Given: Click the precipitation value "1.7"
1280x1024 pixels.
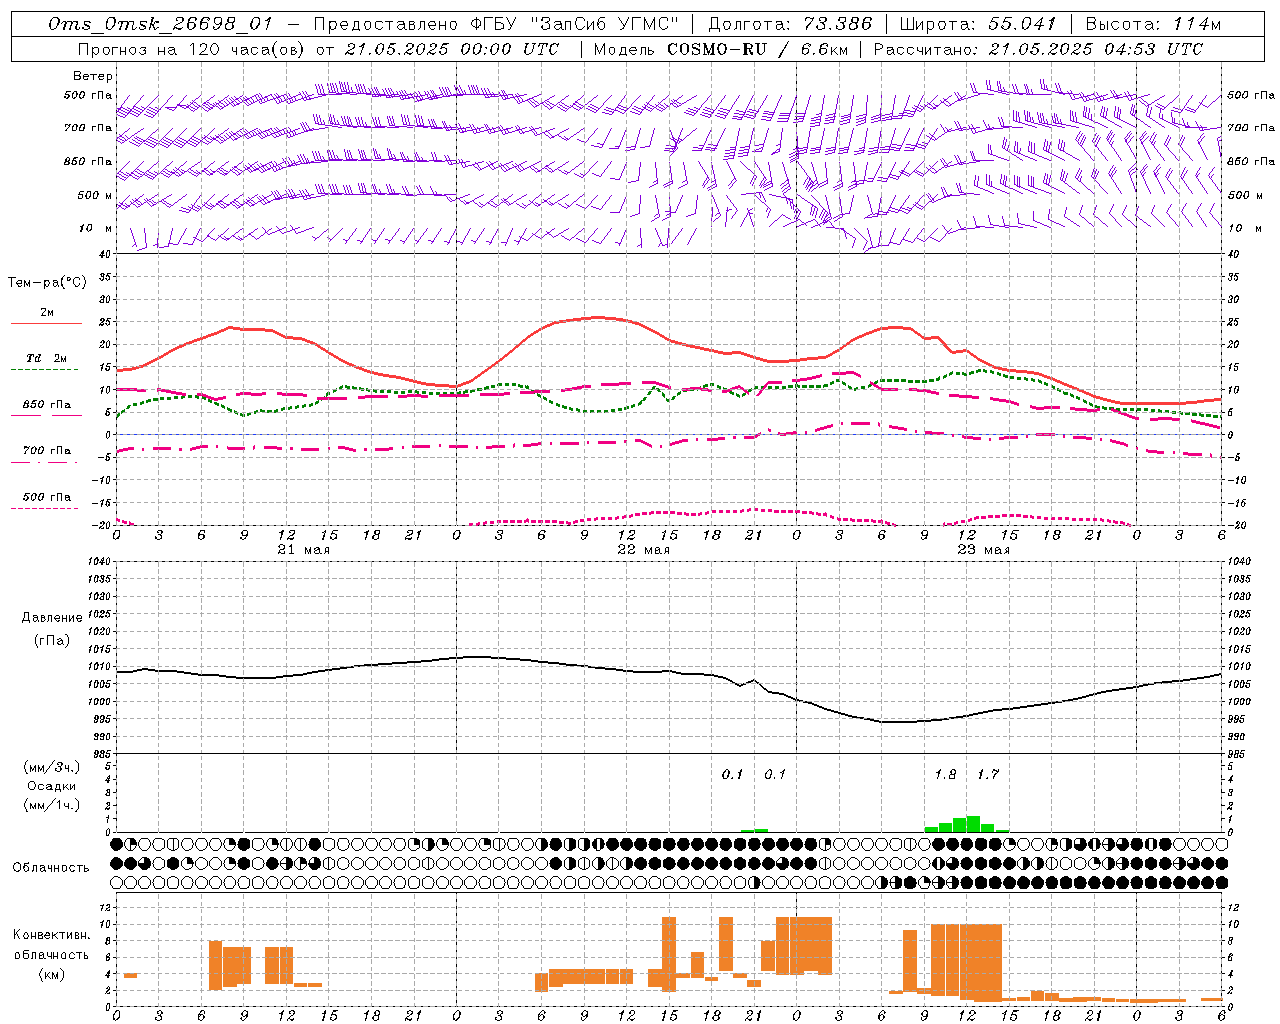Looking at the screenshot, I should 988,775.
